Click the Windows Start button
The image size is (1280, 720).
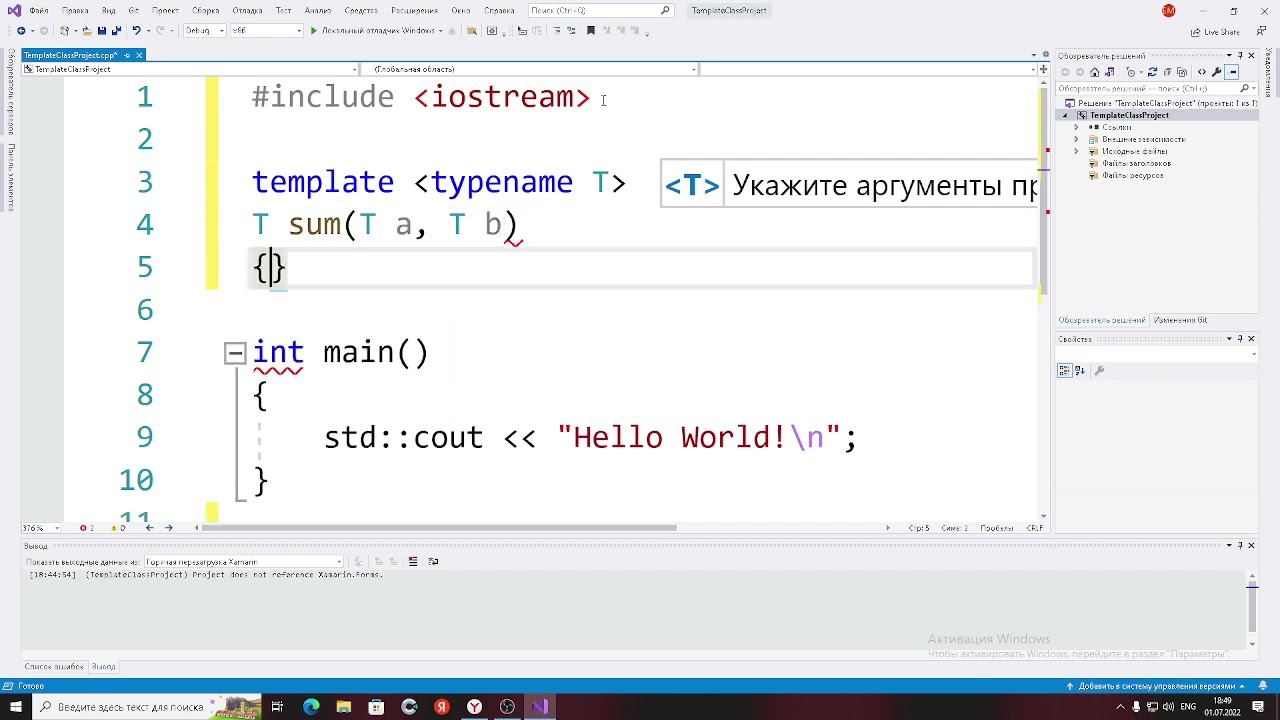click(x=17, y=707)
